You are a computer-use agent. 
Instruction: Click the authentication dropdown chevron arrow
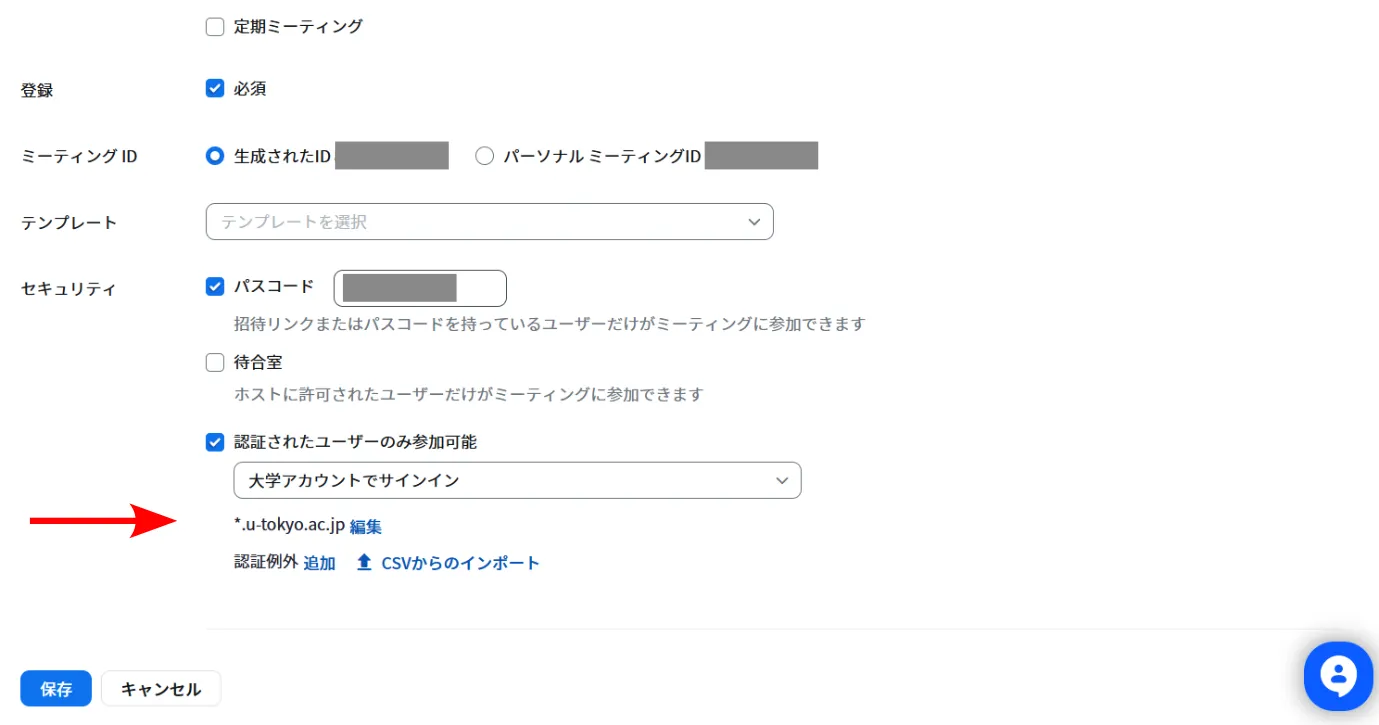782,480
